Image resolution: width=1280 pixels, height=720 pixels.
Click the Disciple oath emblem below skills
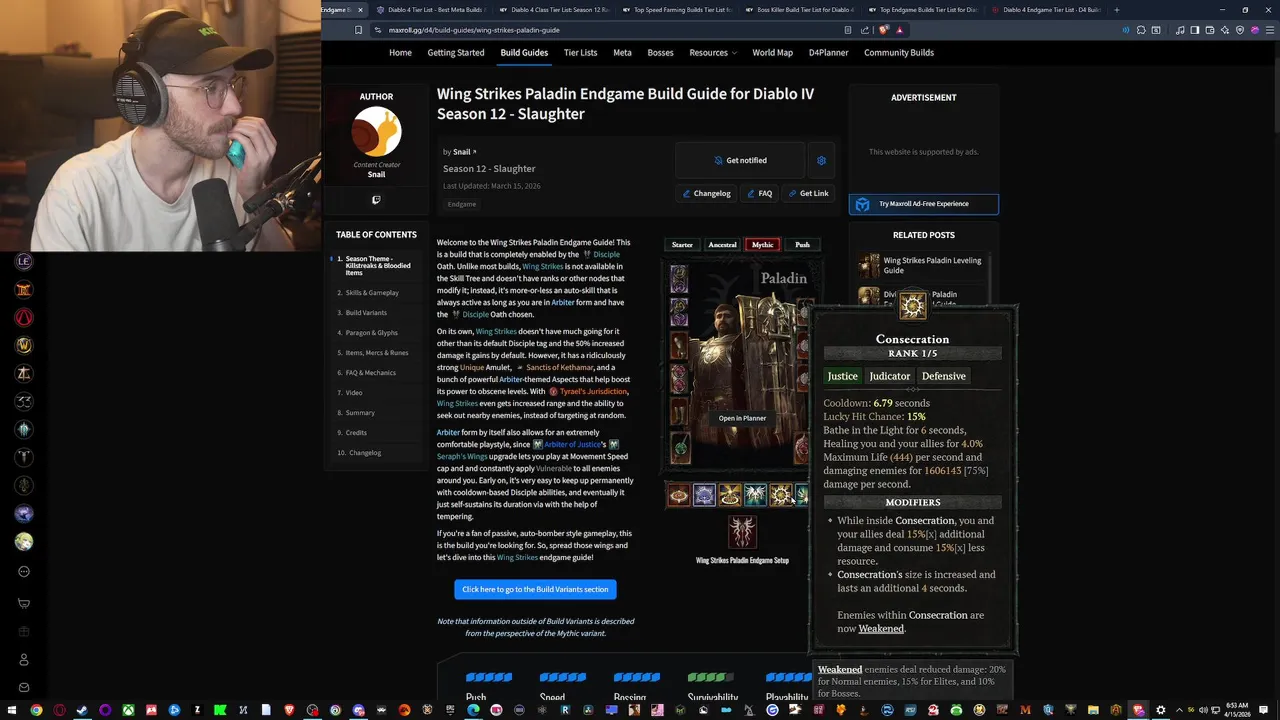(x=742, y=532)
